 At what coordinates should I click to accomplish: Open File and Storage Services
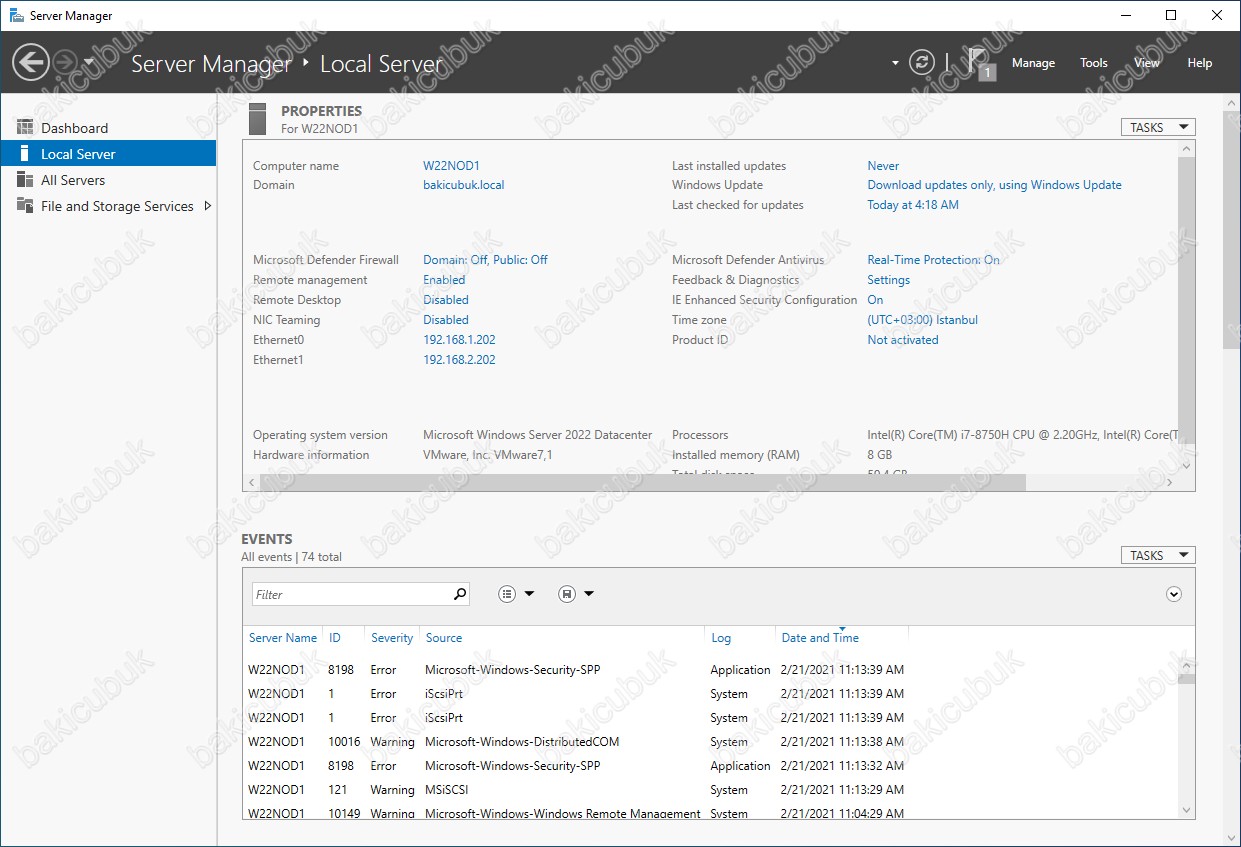117,206
